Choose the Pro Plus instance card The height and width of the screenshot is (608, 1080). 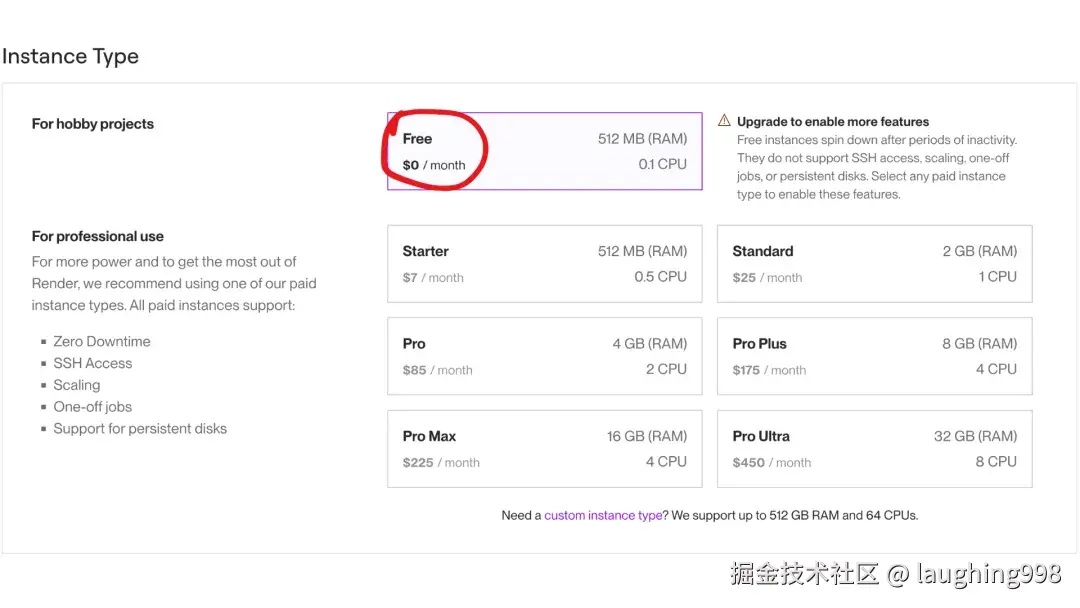pyautogui.click(x=874, y=356)
